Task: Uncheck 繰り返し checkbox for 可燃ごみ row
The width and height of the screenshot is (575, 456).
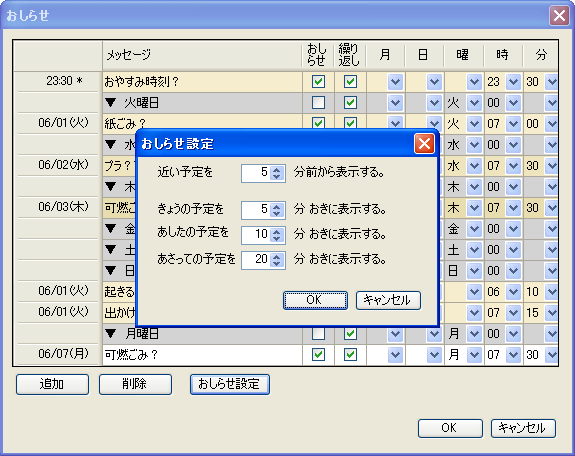Action: (x=350, y=354)
